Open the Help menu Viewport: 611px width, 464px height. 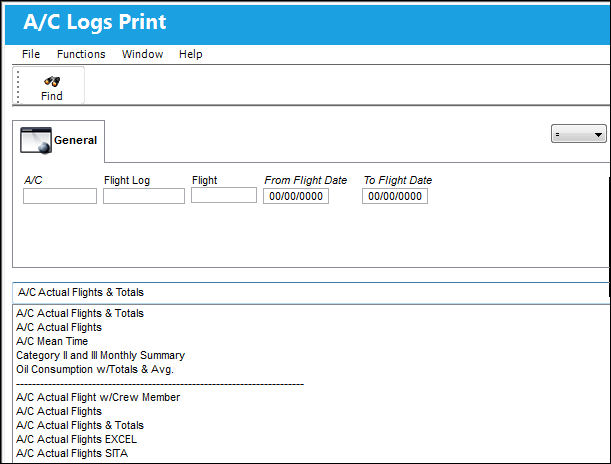191,54
